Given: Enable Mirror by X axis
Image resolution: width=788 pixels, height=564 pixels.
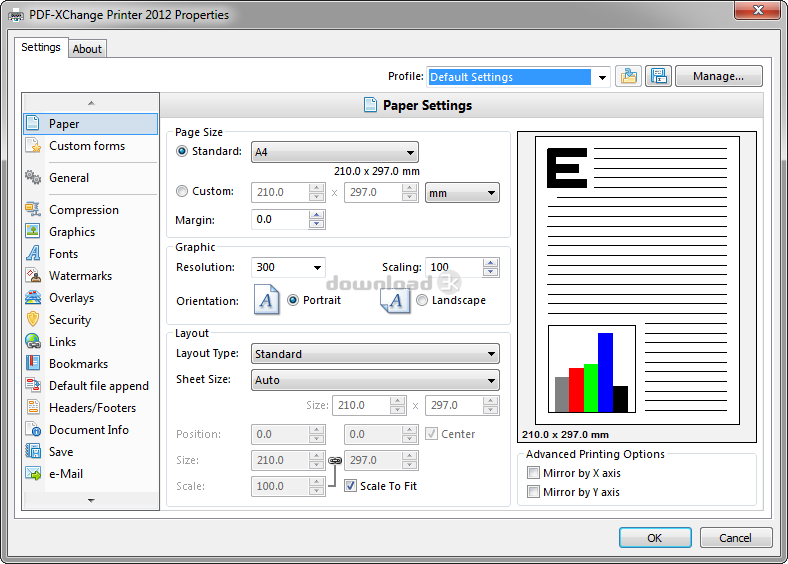Looking at the screenshot, I should pyautogui.click(x=533, y=473).
